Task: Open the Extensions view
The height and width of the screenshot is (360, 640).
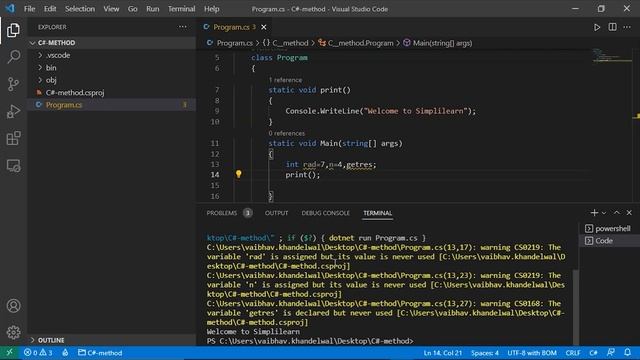Action: [x=13, y=138]
